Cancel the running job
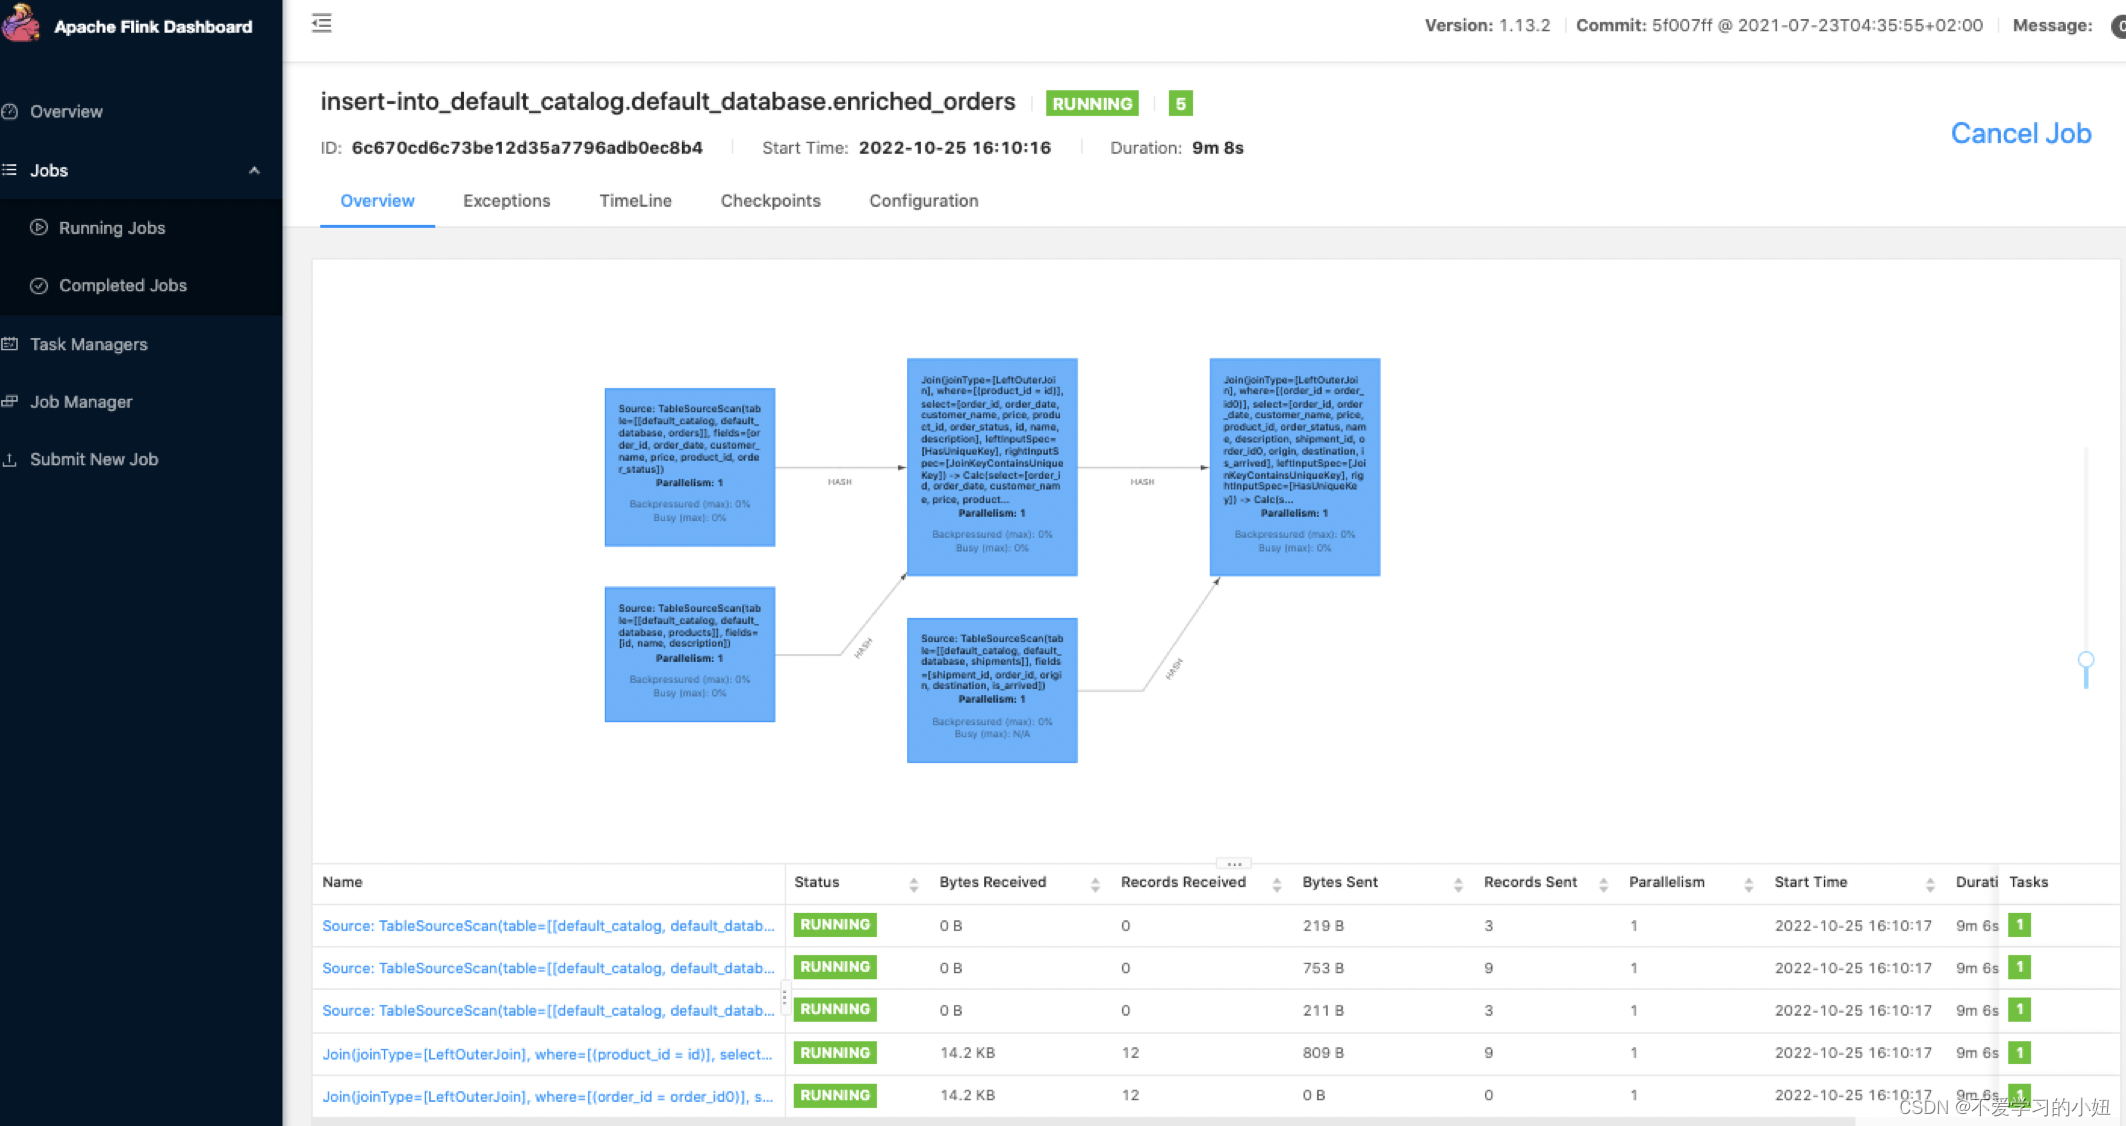This screenshot has width=2126, height=1126. click(x=2021, y=134)
